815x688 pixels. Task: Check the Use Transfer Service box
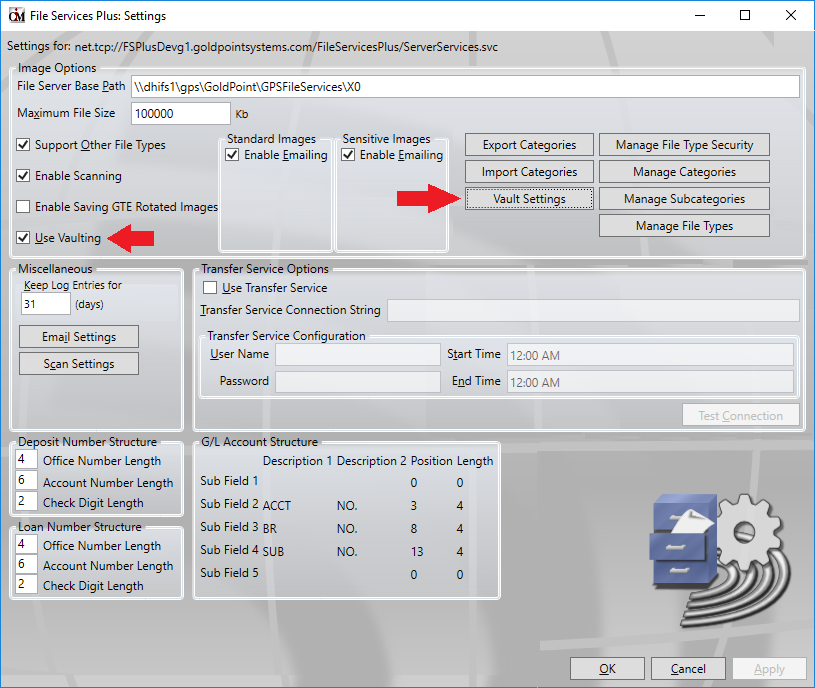(x=210, y=287)
